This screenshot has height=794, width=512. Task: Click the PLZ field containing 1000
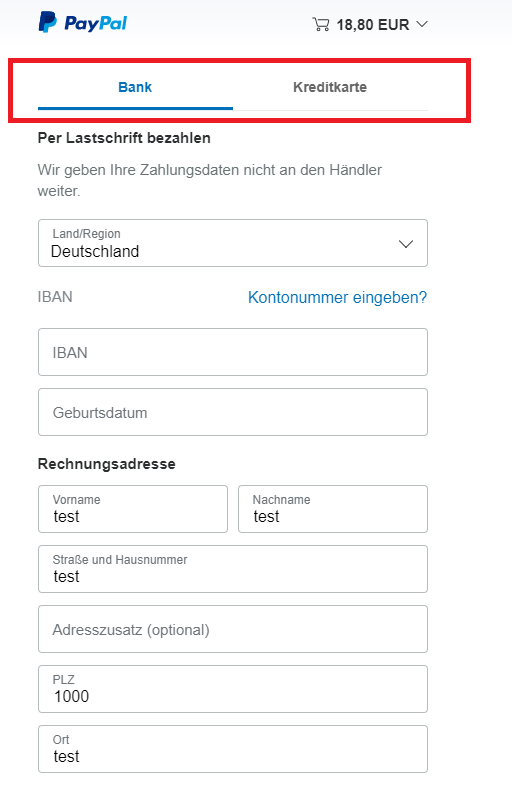(x=233, y=689)
